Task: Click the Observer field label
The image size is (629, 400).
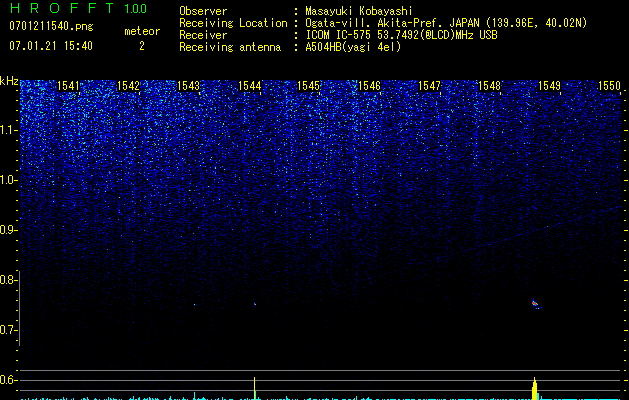Action: tap(203, 11)
